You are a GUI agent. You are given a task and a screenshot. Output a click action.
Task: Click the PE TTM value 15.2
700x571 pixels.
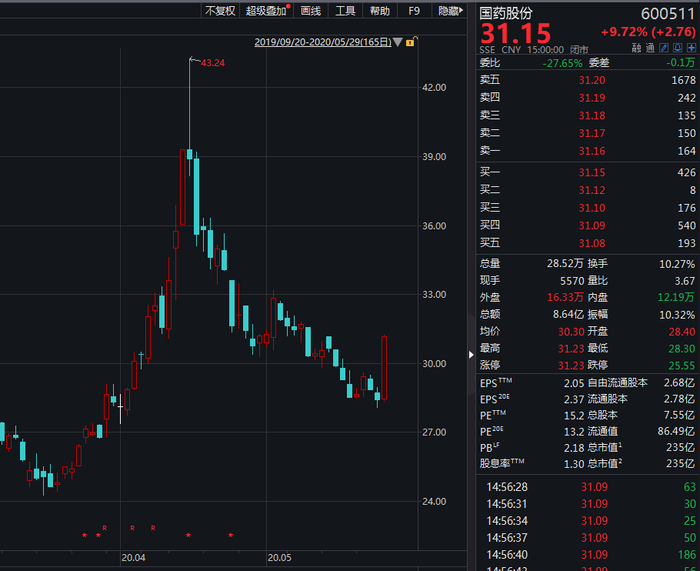tap(574, 416)
